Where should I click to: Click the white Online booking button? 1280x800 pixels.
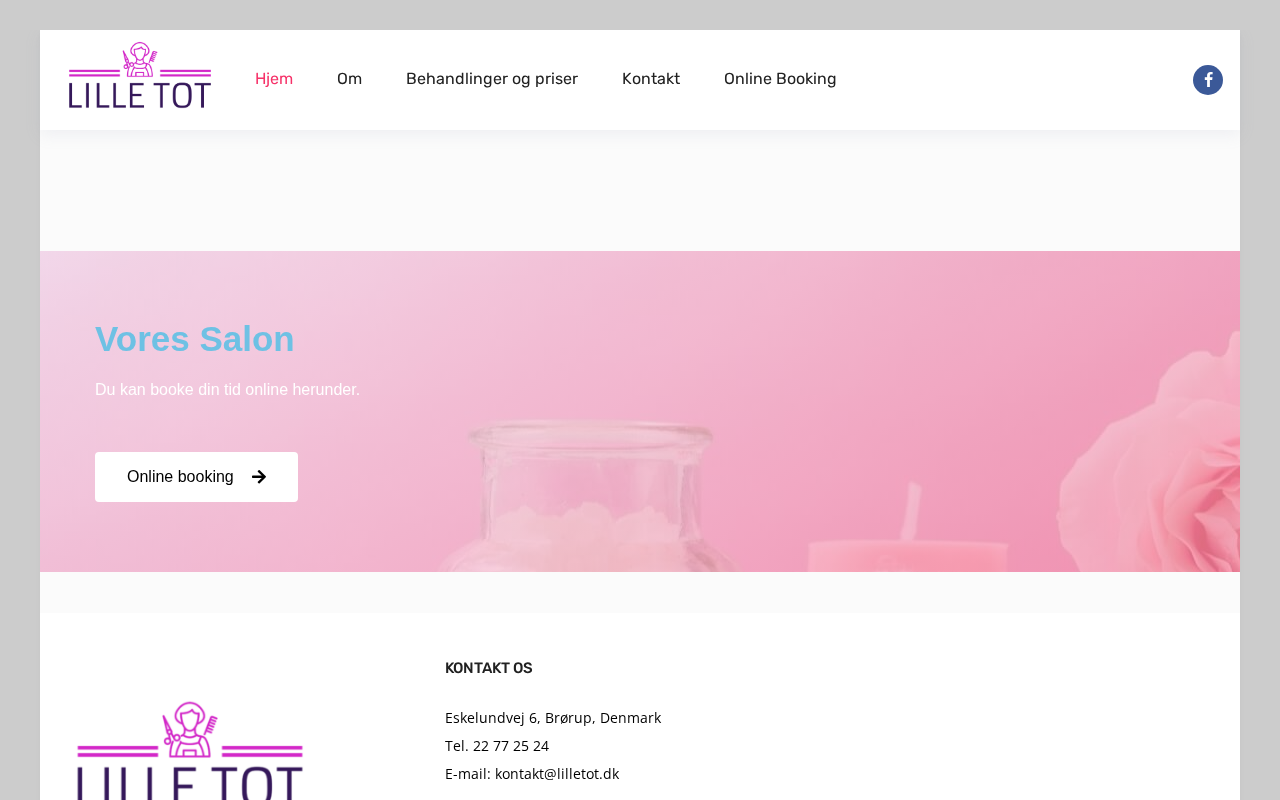[196, 477]
